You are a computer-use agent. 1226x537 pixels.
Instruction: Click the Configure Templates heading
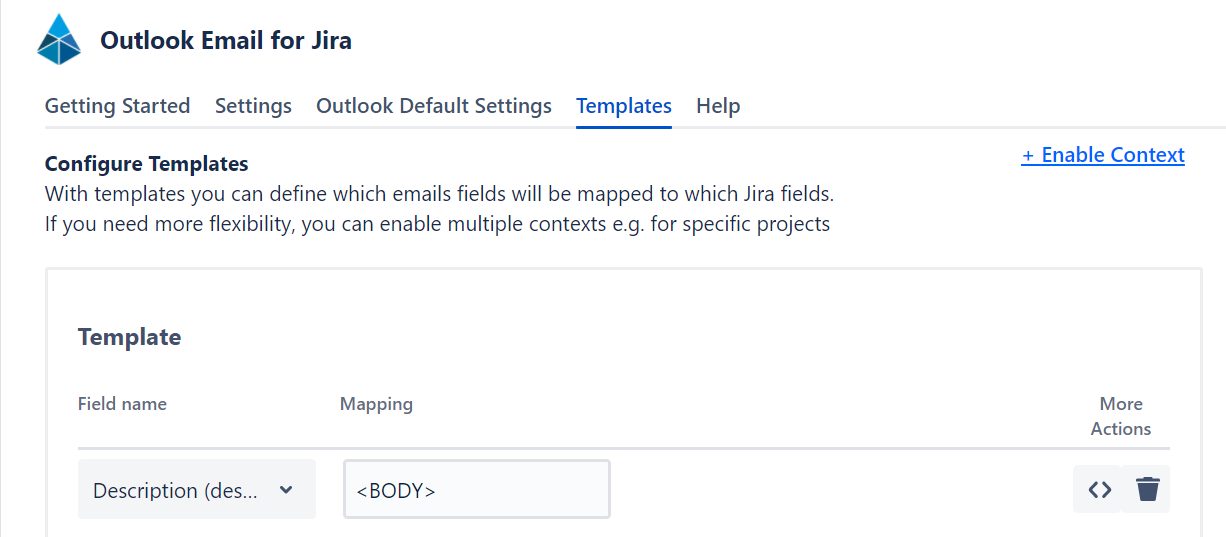pyautogui.click(x=146, y=164)
